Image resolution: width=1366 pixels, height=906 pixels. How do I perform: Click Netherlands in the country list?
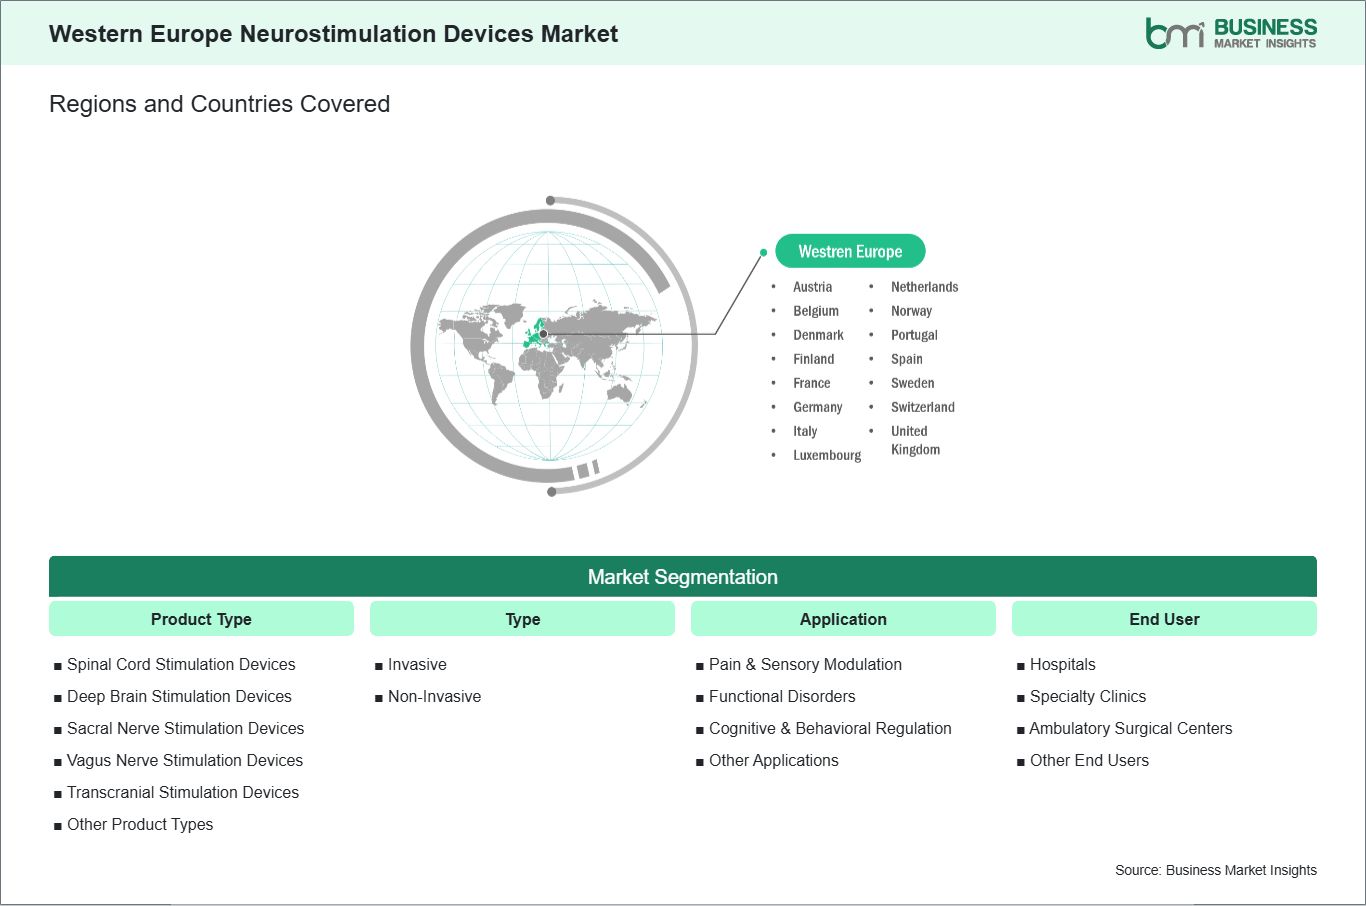(x=924, y=287)
